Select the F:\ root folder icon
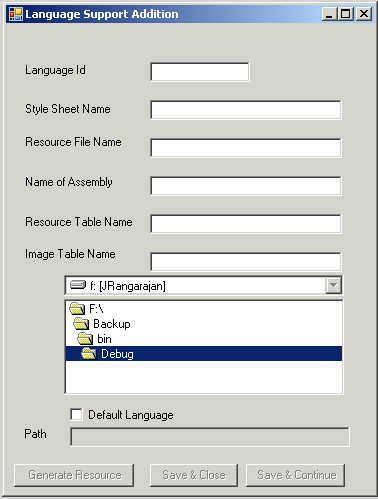This screenshot has width=378, height=499. point(77,309)
